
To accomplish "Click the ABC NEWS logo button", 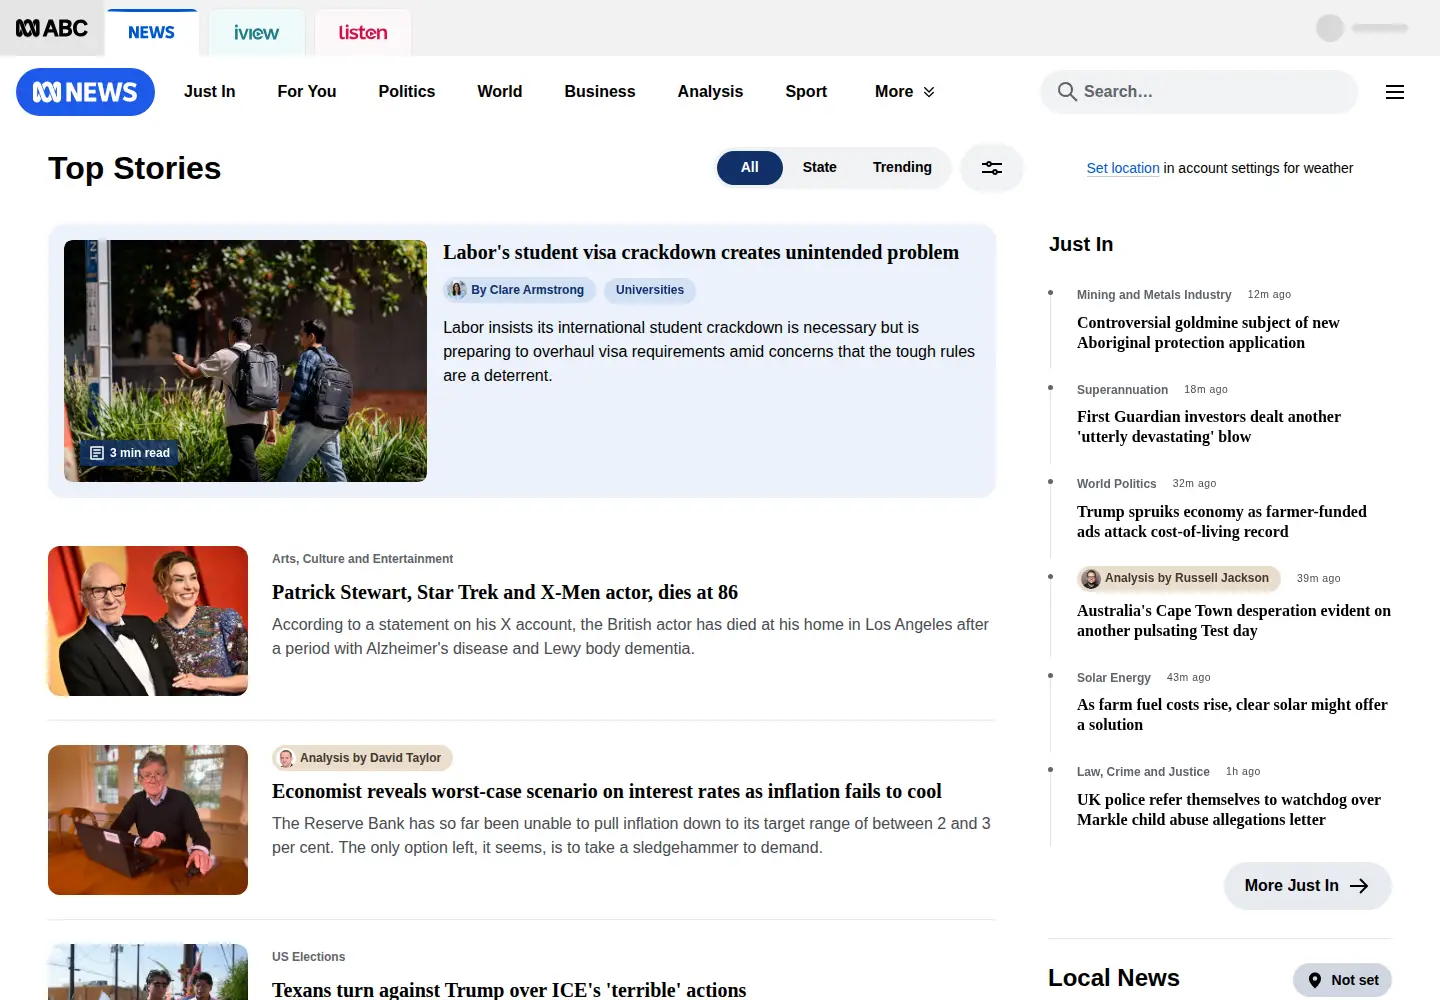I will [85, 92].
